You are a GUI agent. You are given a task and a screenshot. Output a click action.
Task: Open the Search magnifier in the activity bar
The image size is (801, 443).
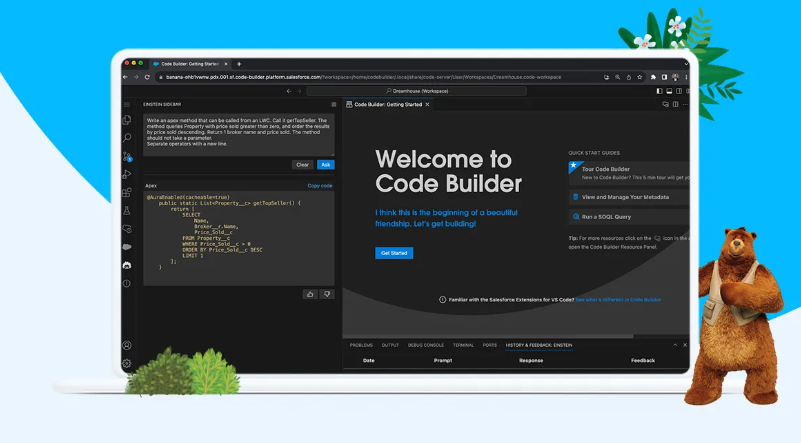pyautogui.click(x=127, y=138)
